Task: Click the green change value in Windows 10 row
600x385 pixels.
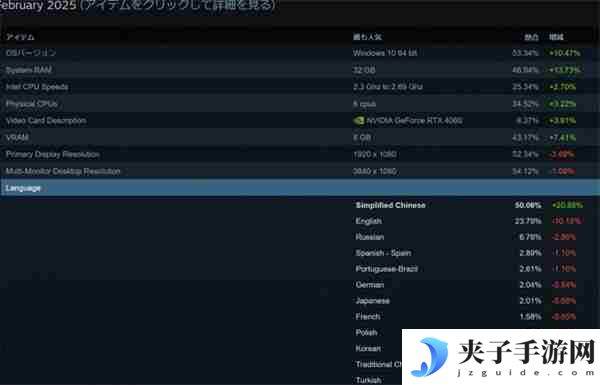Action: [564, 53]
